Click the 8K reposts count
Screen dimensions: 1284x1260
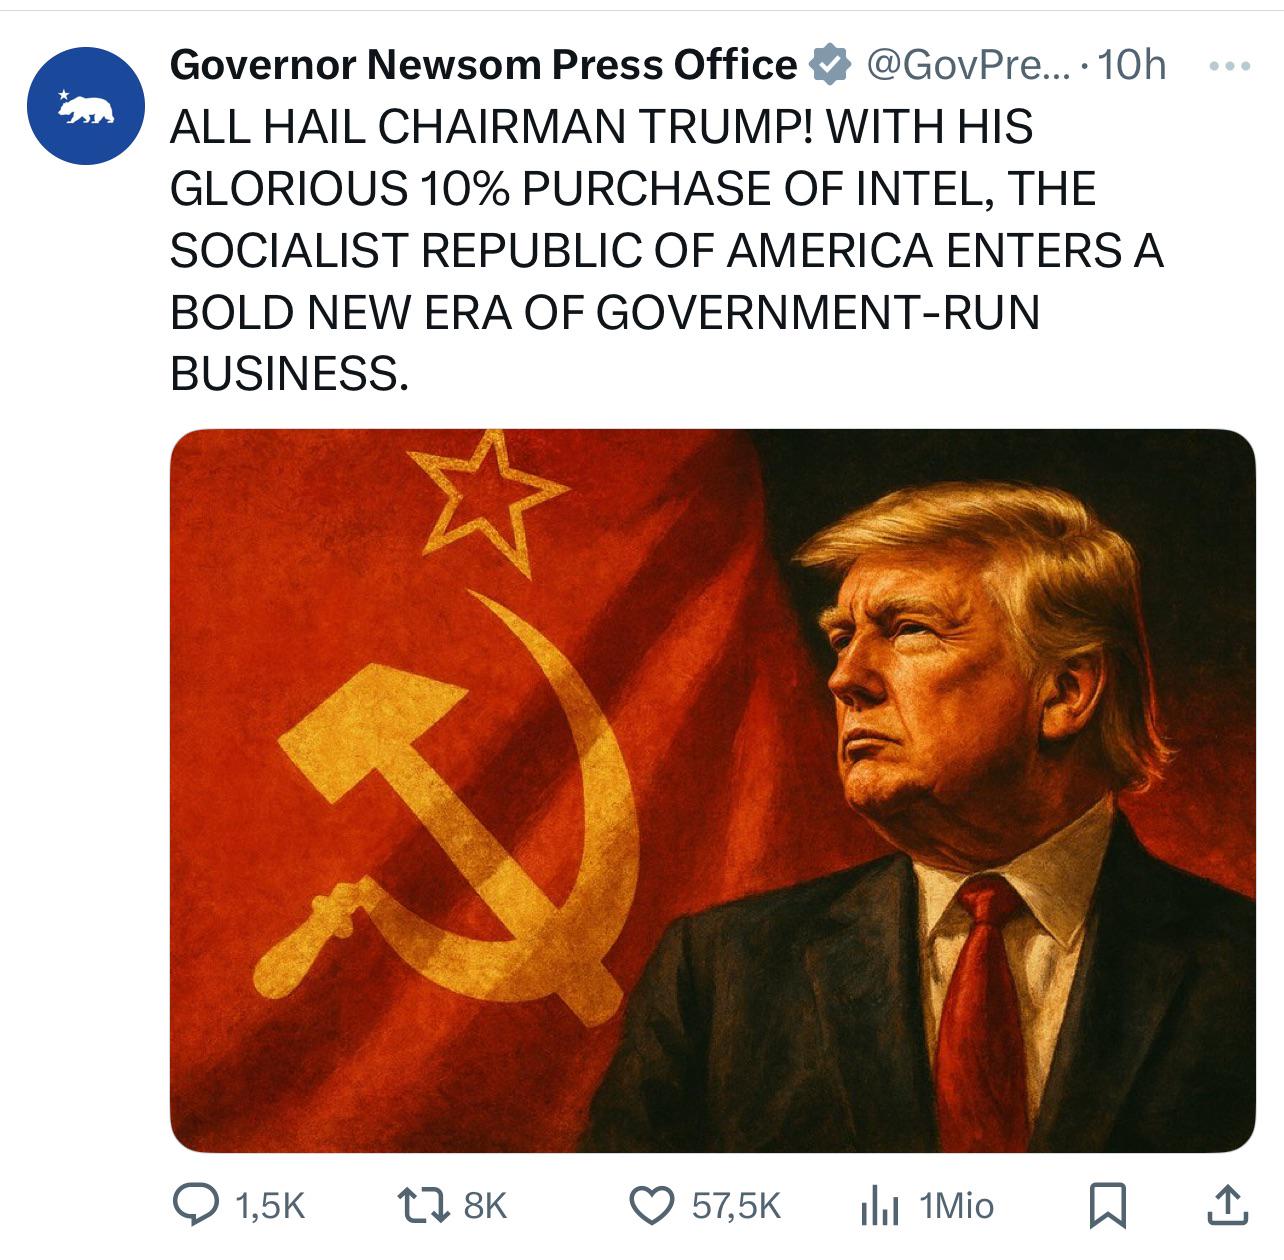click(x=485, y=1205)
